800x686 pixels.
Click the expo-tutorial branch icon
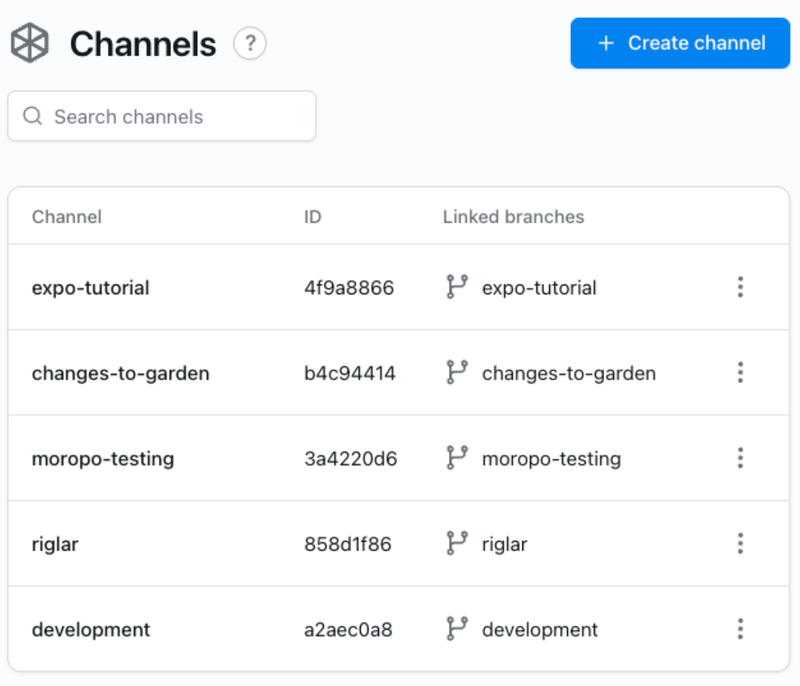click(457, 287)
